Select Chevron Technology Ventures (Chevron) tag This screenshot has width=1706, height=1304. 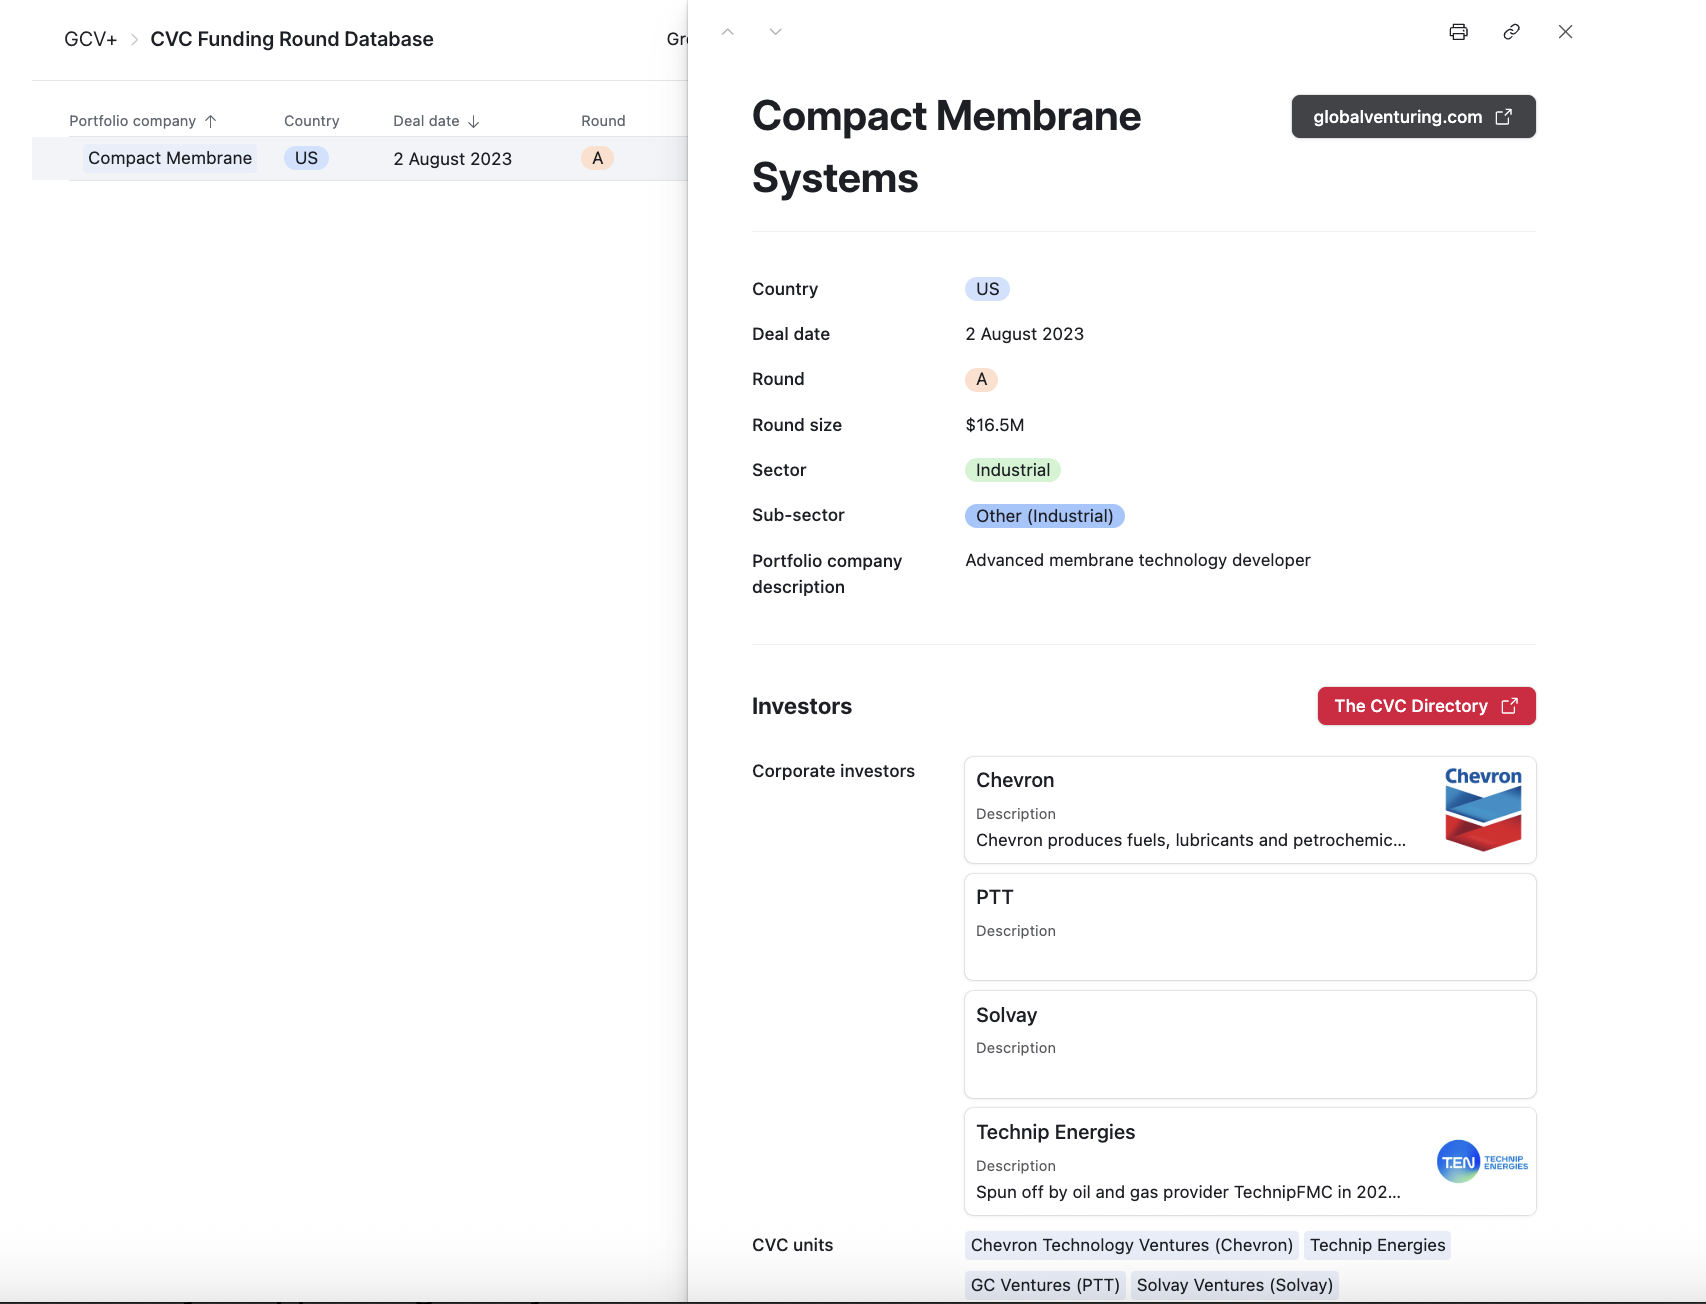pos(1131,1245)
